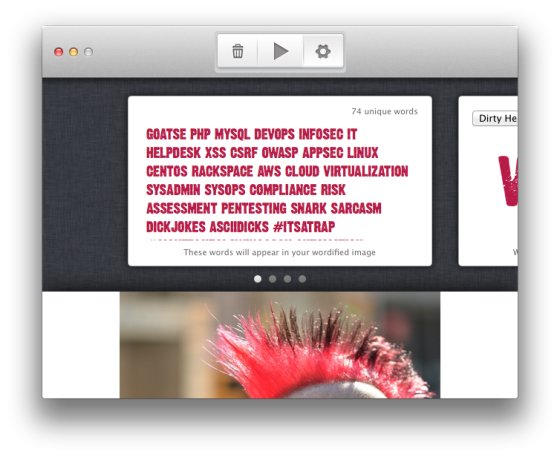Screen dimensions: 560x457
Task: Select the first page indicator dot
Action: point(258,279)
